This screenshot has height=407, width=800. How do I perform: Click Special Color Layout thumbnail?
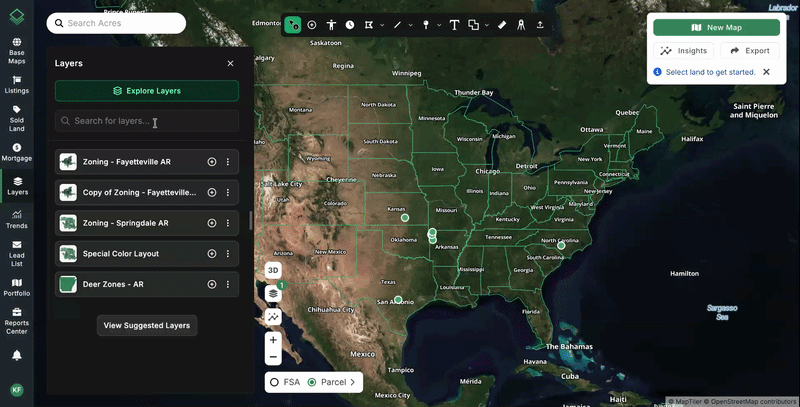(x=68, y=253)
